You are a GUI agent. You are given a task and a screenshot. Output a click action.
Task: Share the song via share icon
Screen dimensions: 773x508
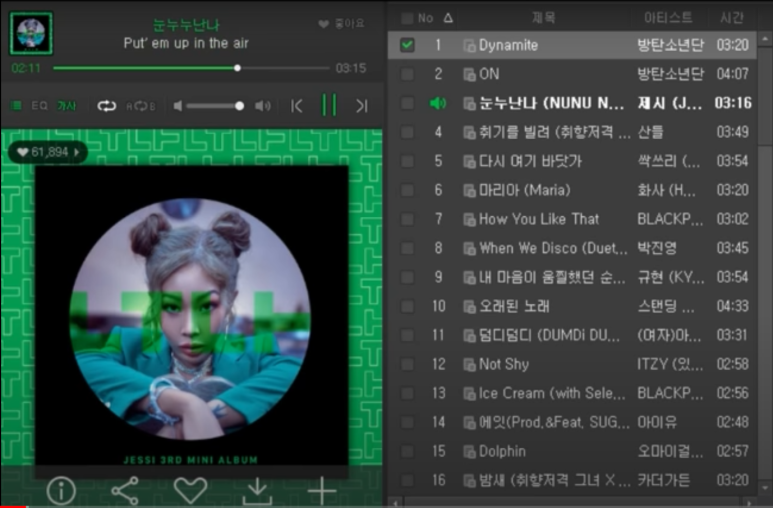point(125,491)
